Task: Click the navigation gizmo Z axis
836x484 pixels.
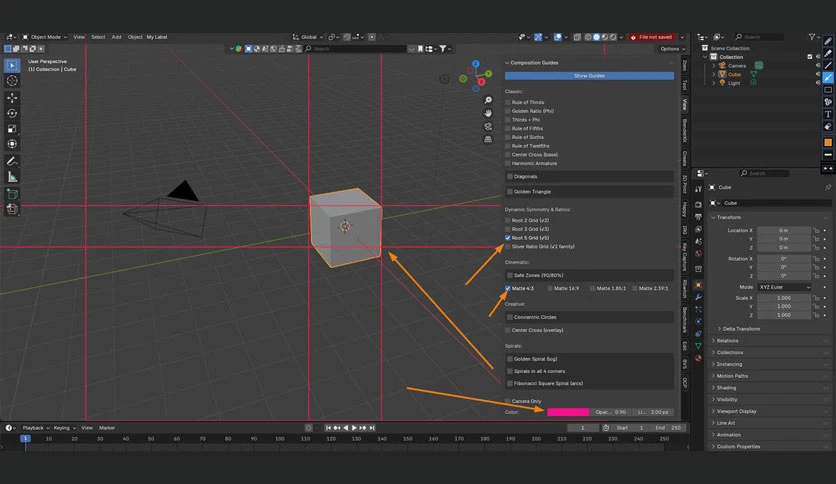Action: tap(476, 64)
